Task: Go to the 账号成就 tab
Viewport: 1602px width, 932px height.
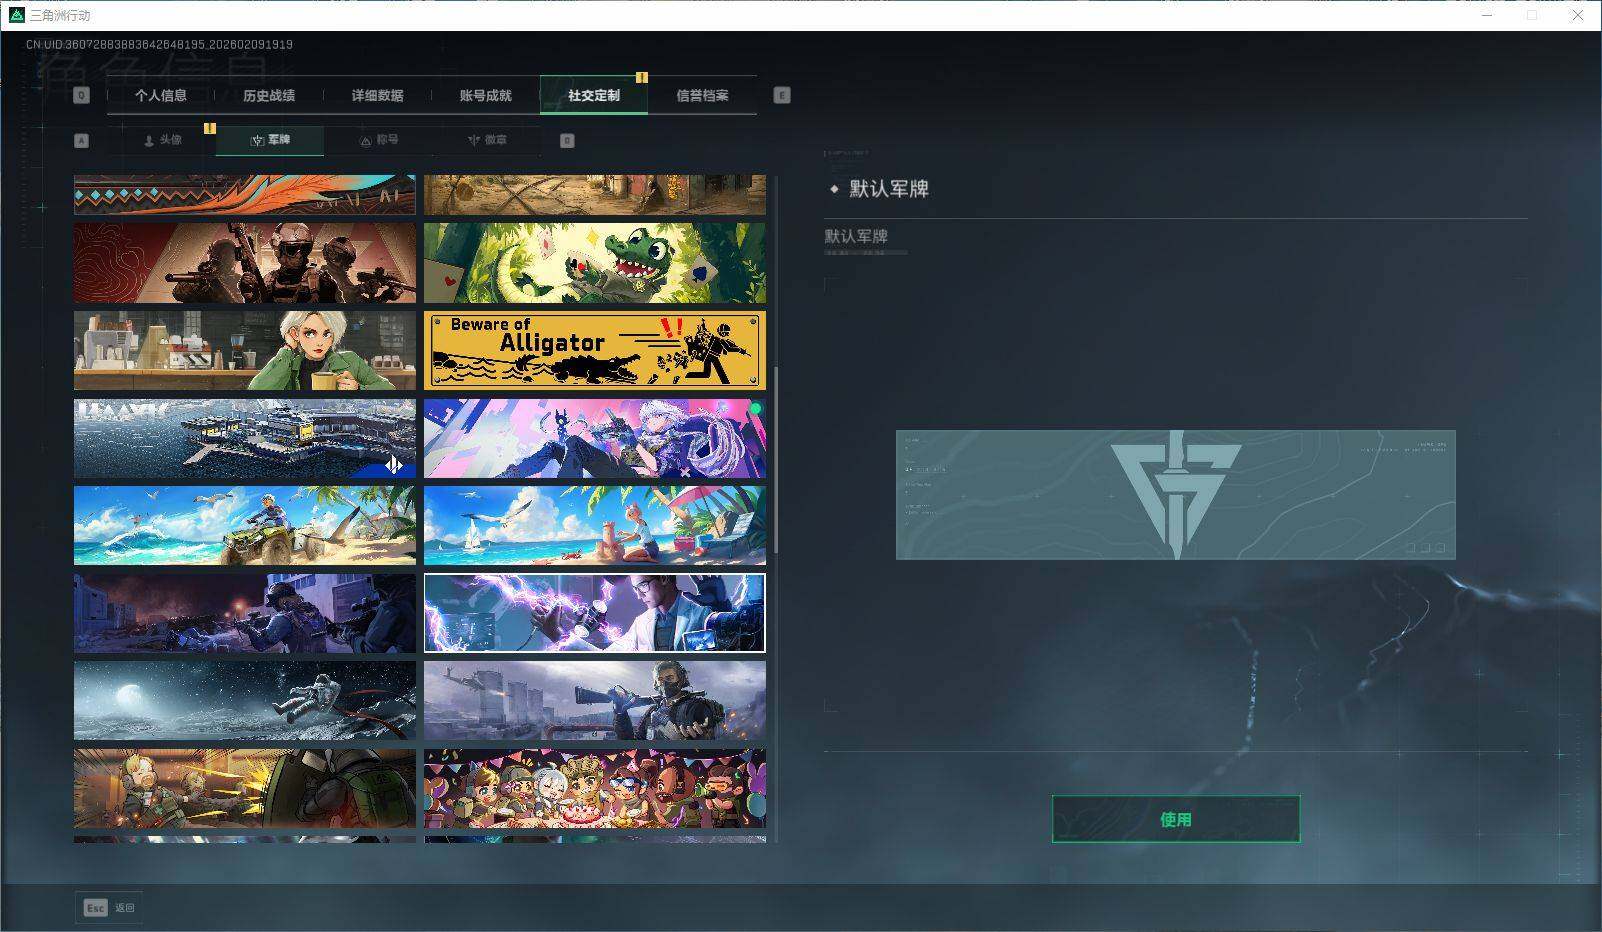Action: pyautogui.click(x=485, y=95)
